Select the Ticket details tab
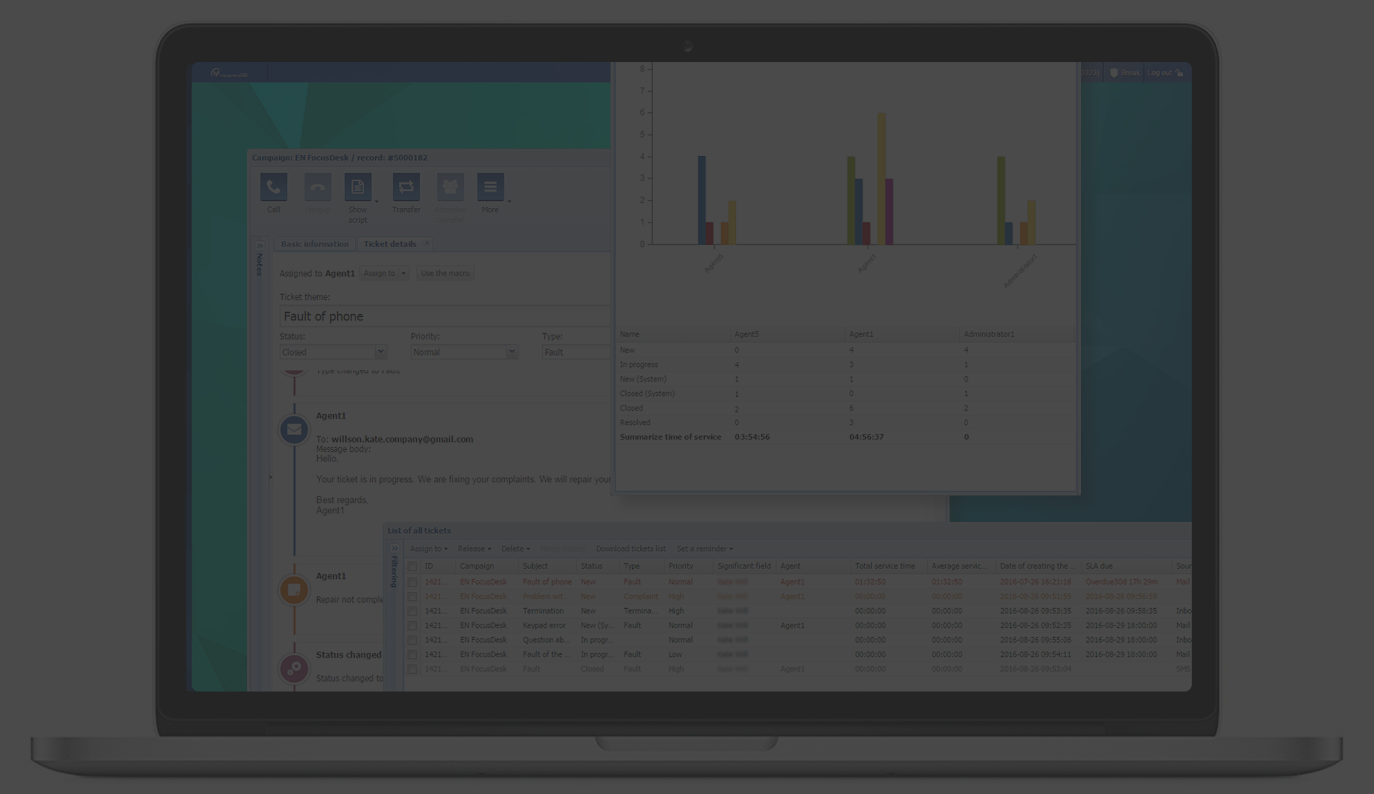 [390, 244]
